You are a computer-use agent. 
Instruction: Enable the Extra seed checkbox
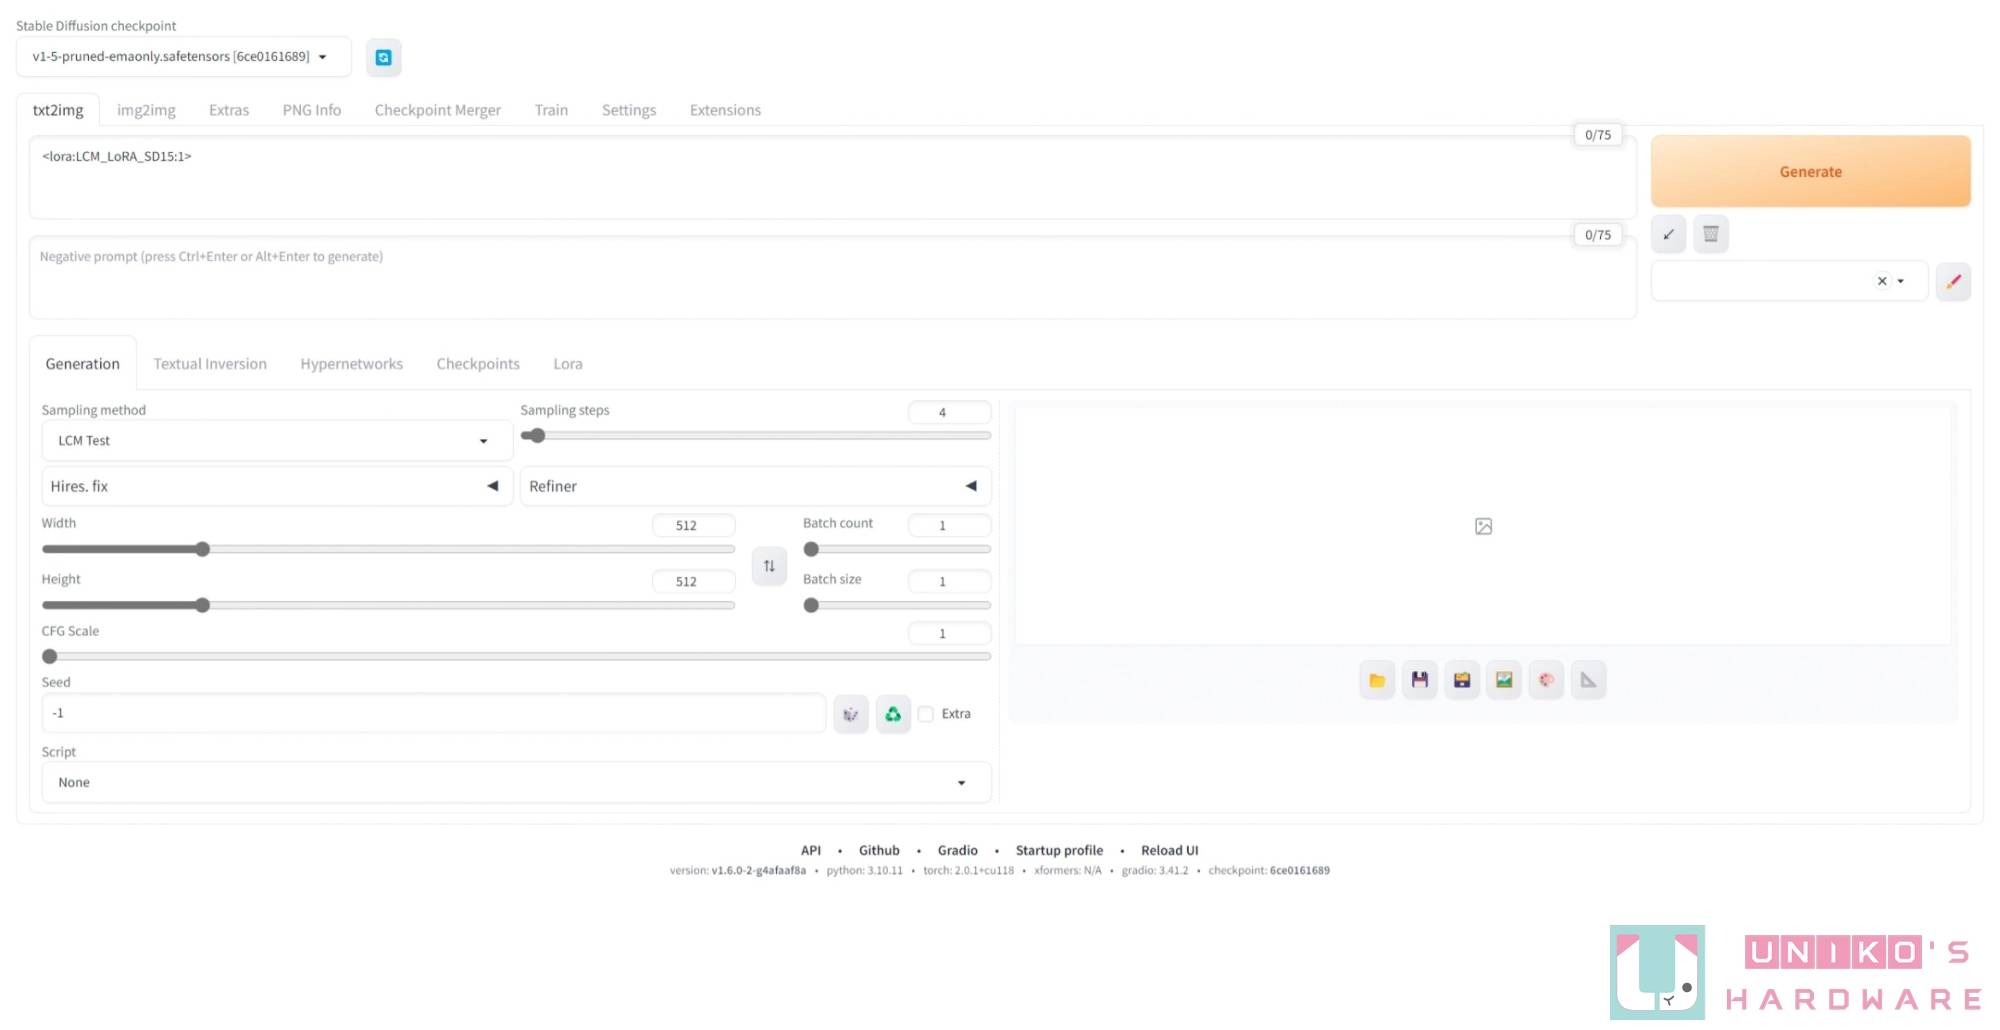(926, 714)
